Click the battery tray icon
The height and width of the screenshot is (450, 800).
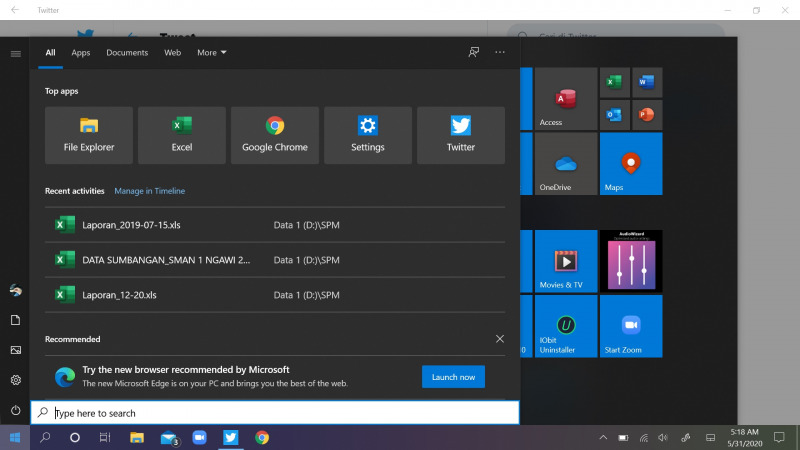tap(623, 437)
